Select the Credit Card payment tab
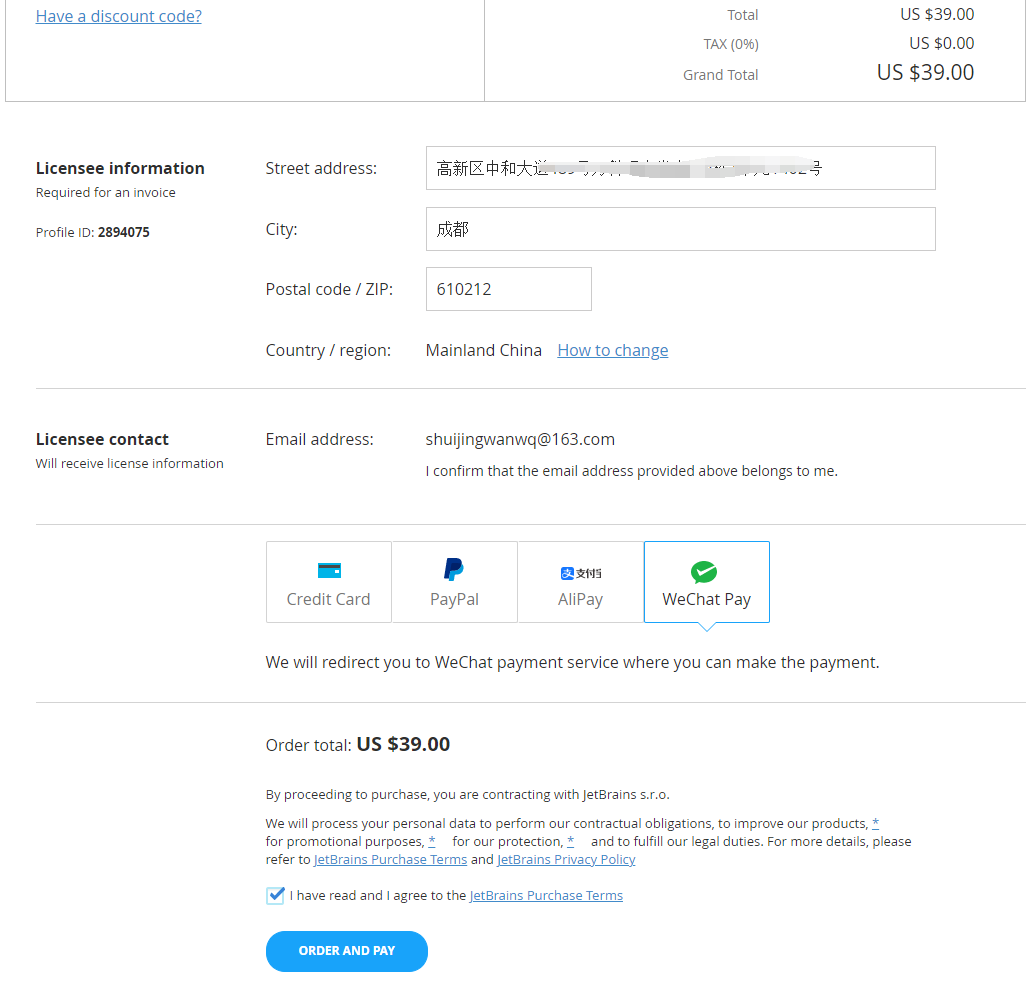This screenshot has width=1032, height=996. tap(328, 582)
